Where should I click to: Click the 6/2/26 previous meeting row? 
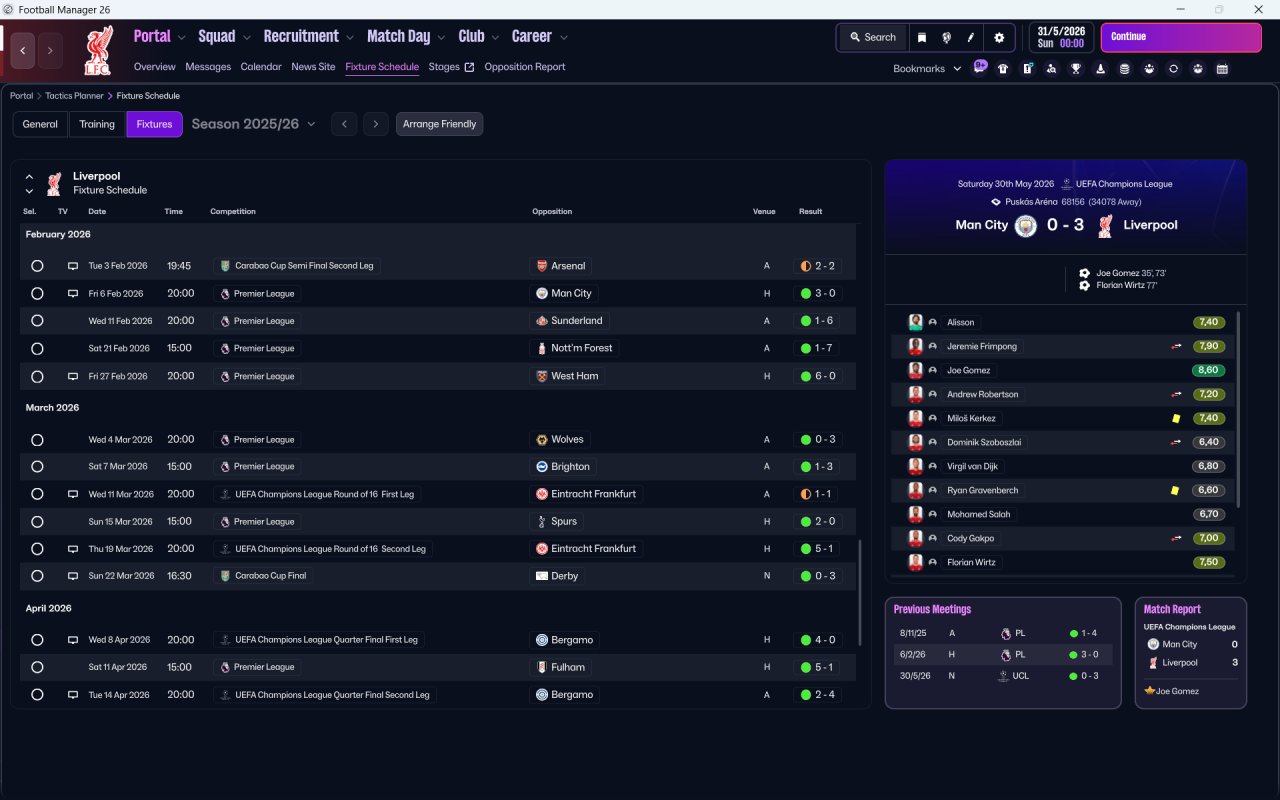click(x=1003, y=655)
